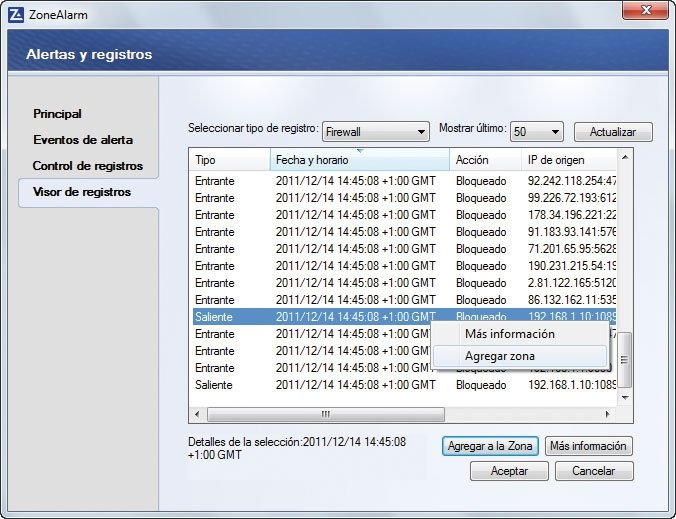Open the Firewall log type dropdown
Screen dimensions: 676x519
point(376,131)
